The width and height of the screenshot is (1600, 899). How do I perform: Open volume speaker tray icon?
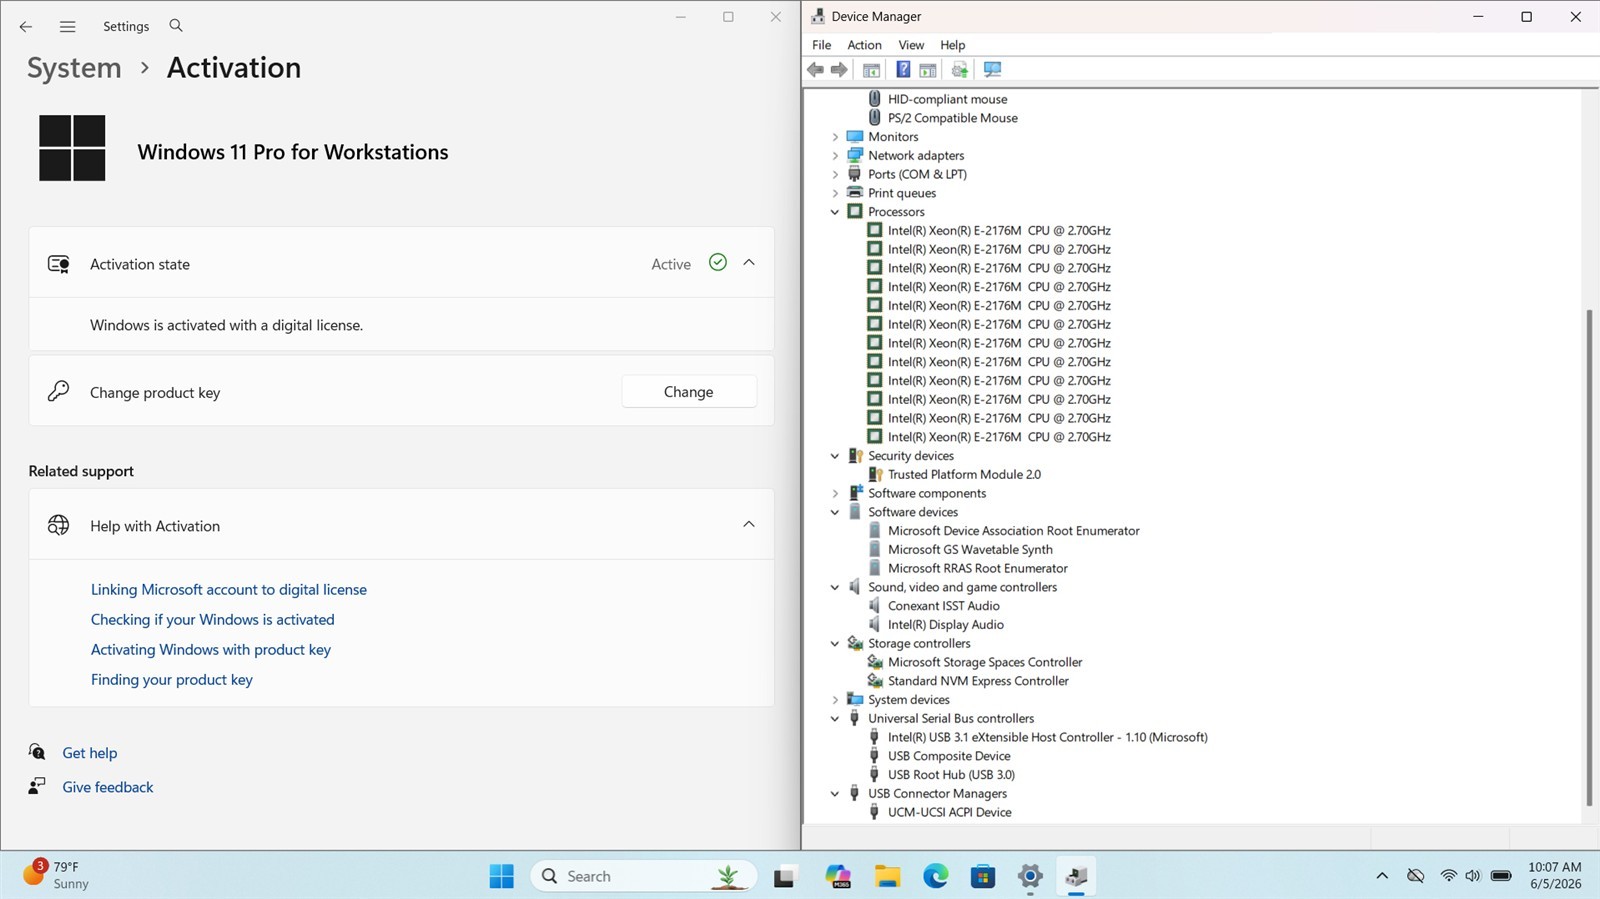point(1472,876)
